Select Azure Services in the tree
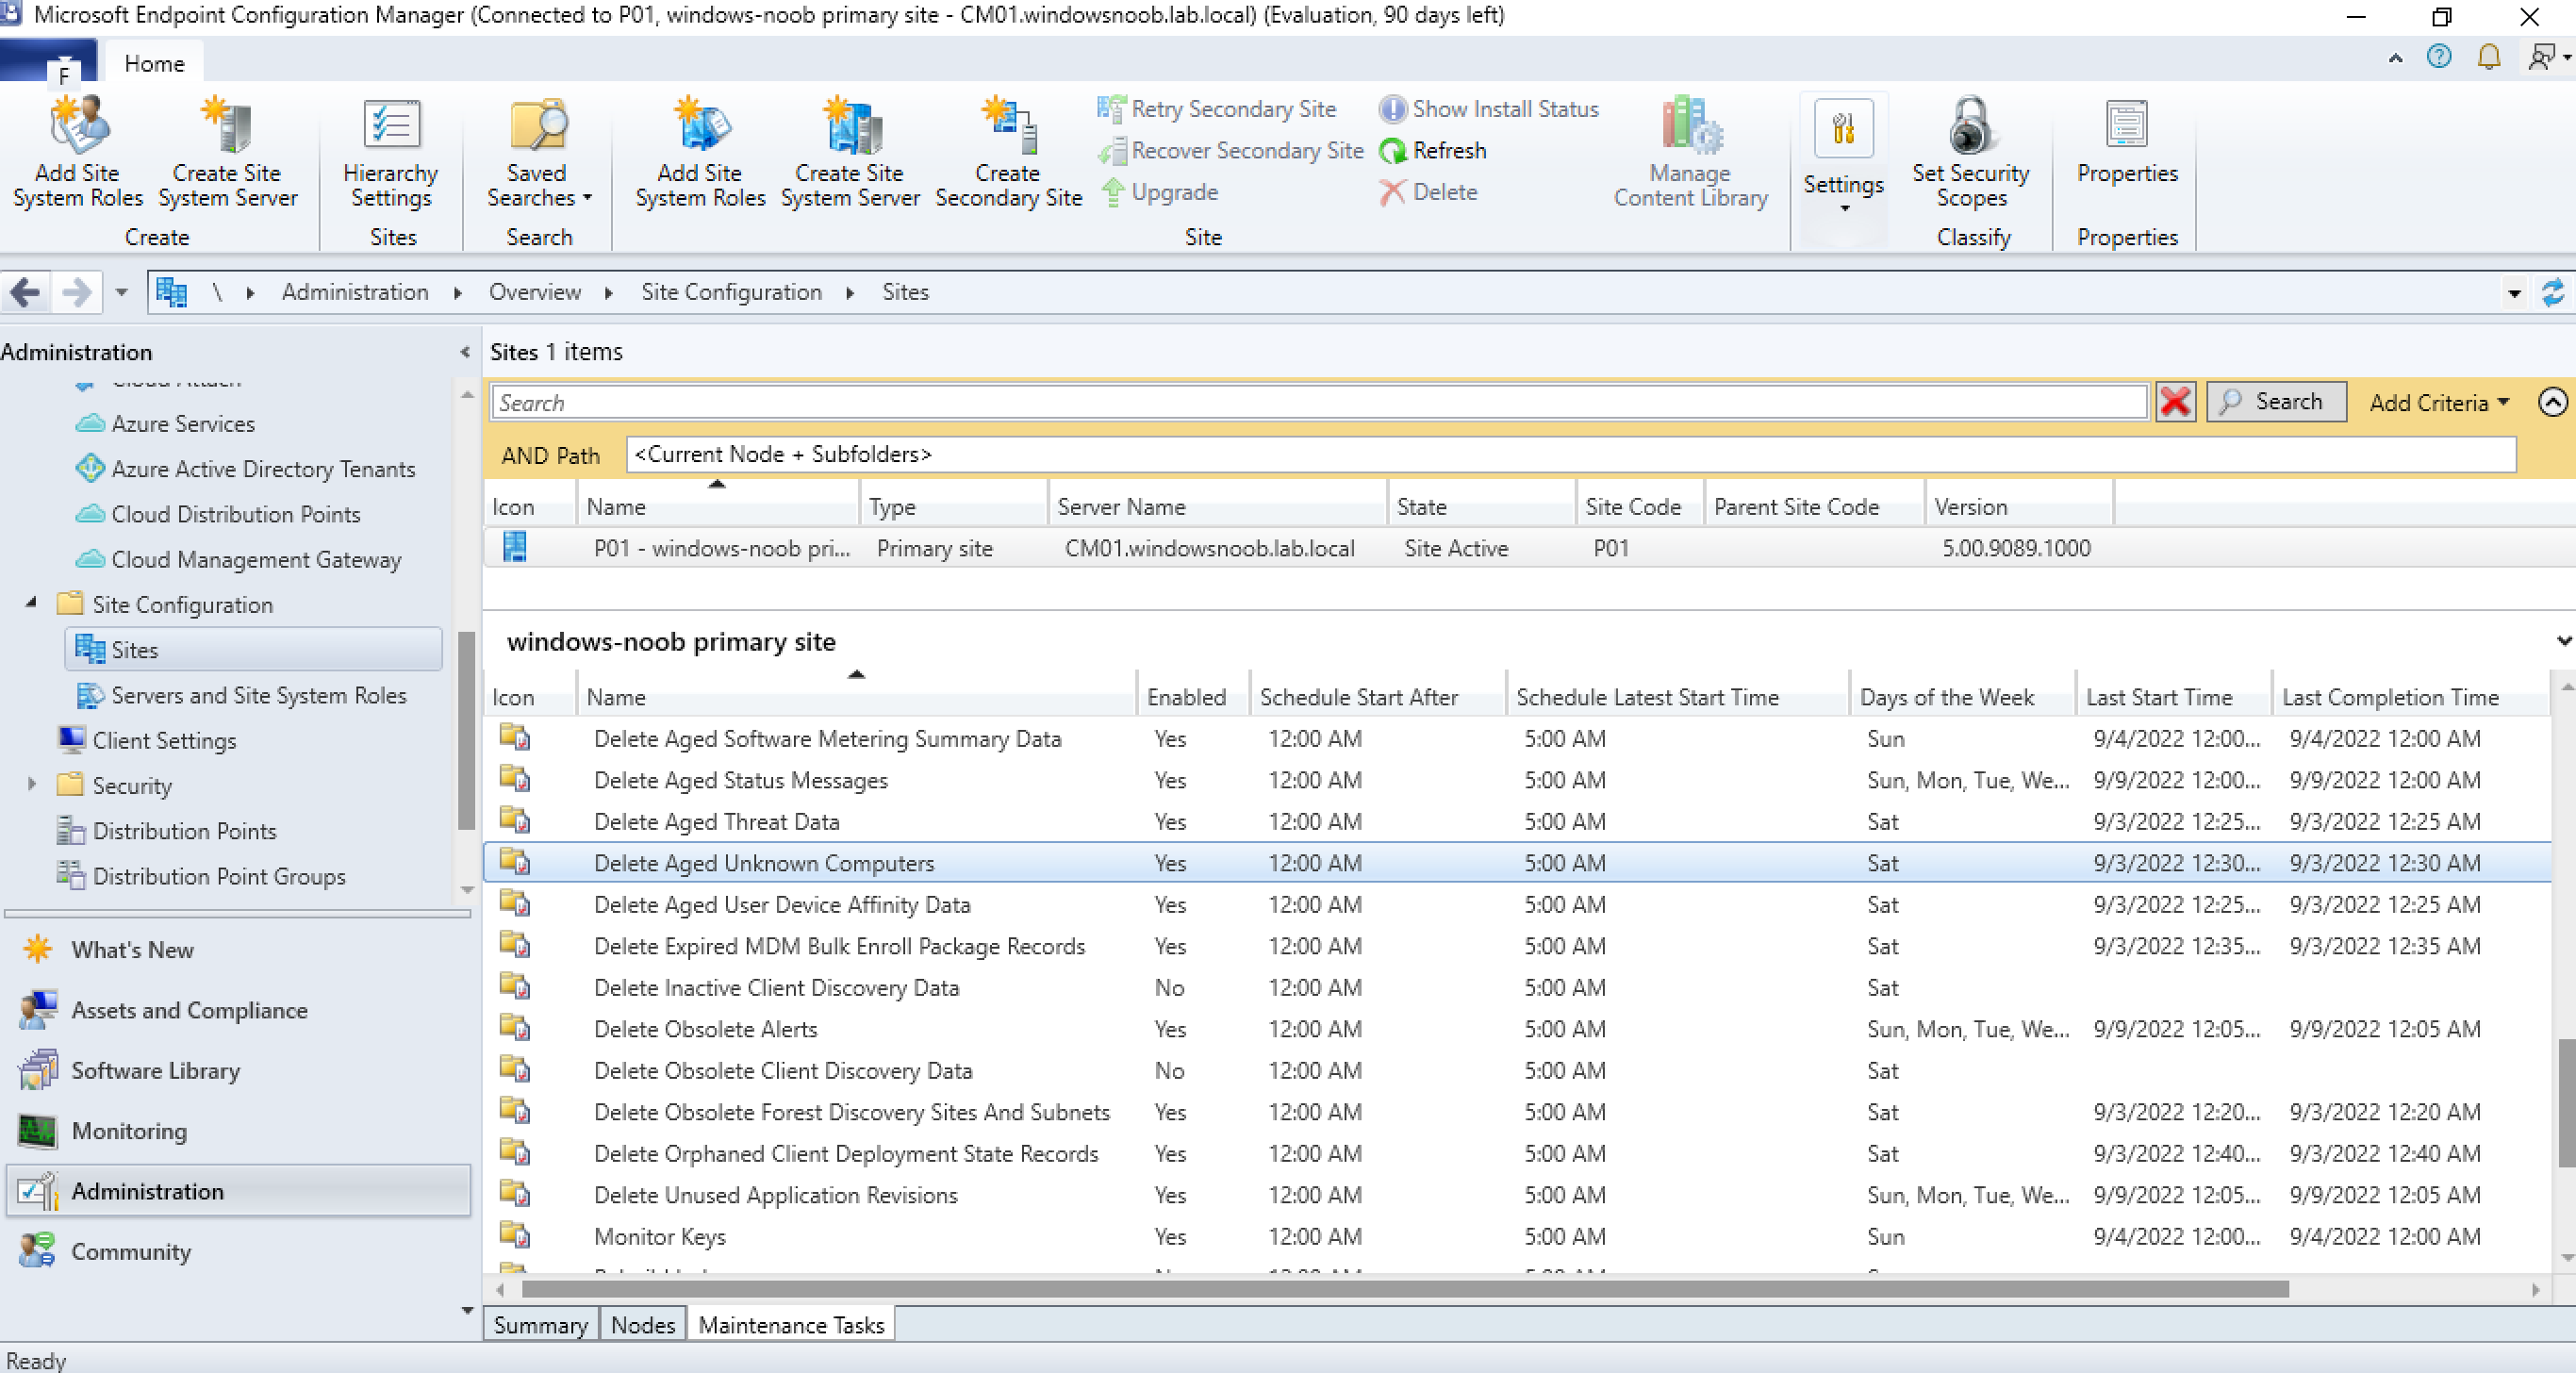This screenshot has width=2576, height=1373. click(183, 424)
